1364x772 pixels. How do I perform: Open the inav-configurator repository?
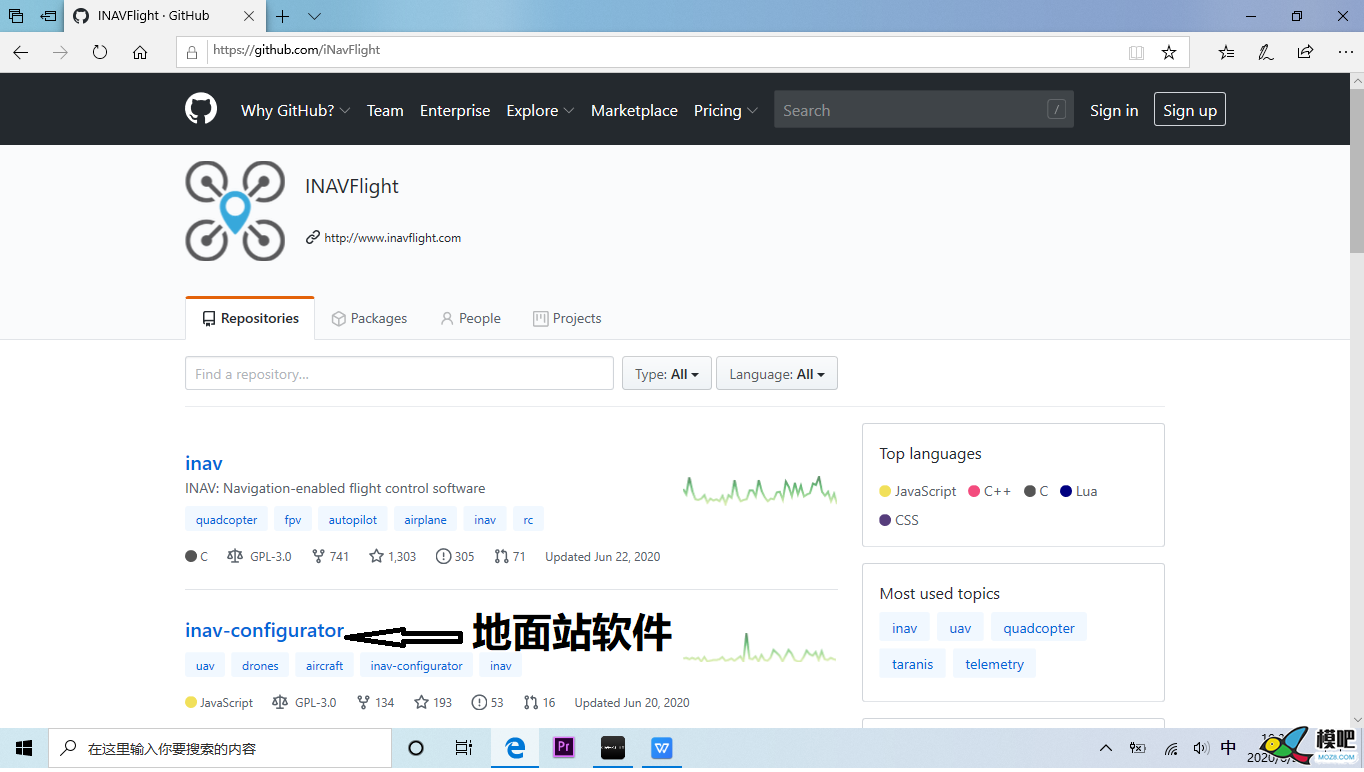[265, 631]
